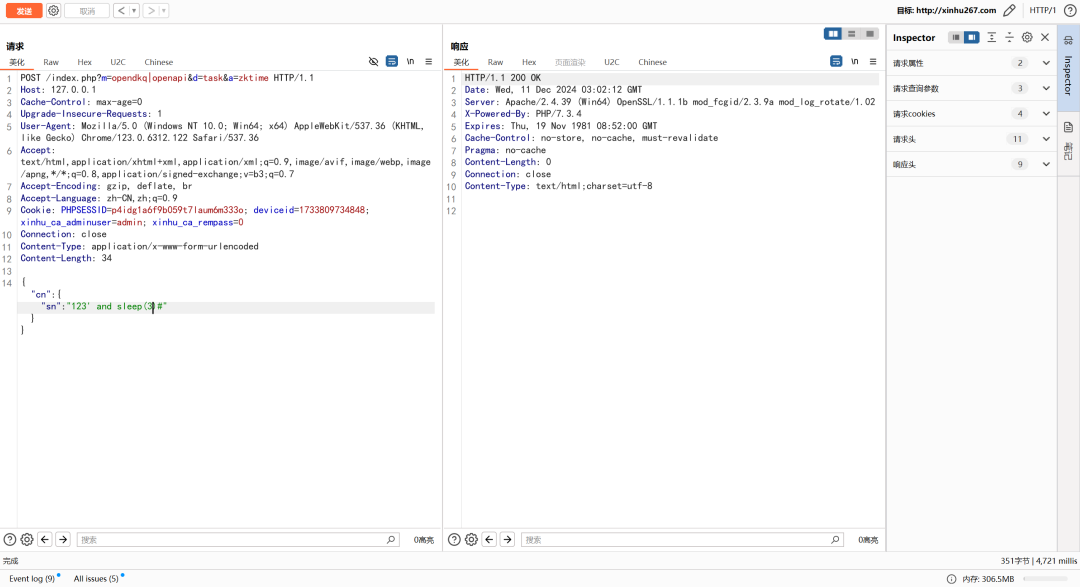The image size is (1080, 587).
Task: Expand 请求头 section chevron
Action: tap(1046, 139)
